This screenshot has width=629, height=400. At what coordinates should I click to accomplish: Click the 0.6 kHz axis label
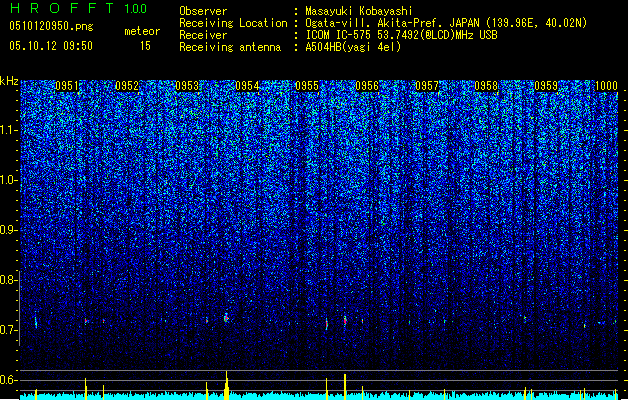pyautogui.click(x=9, y=380)
